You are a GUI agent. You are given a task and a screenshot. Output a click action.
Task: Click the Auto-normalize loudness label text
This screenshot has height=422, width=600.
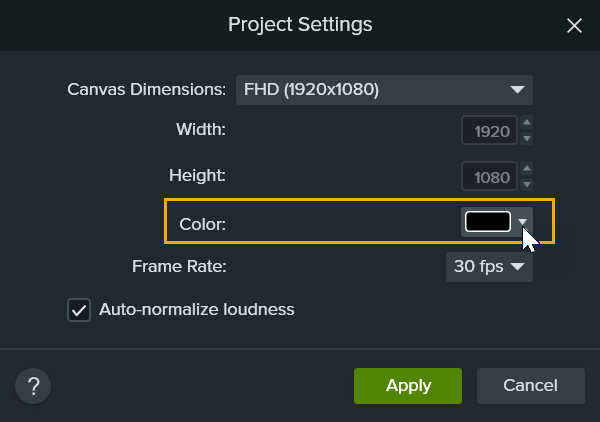196,310
